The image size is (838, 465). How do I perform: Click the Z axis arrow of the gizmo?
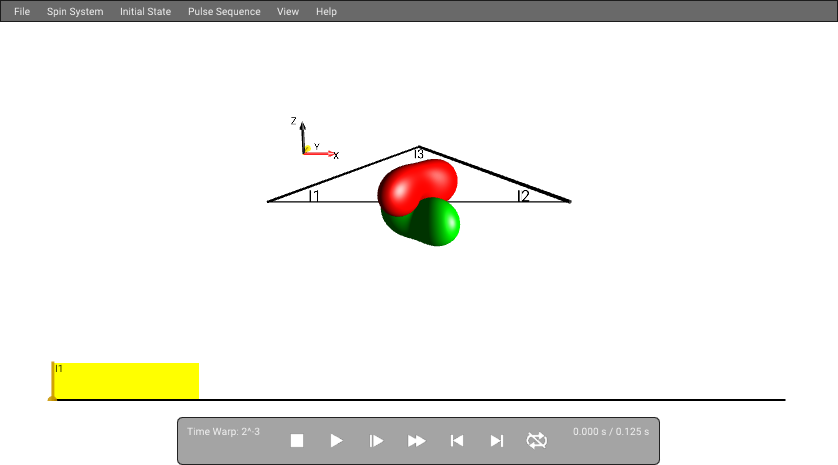pos(302,136)
